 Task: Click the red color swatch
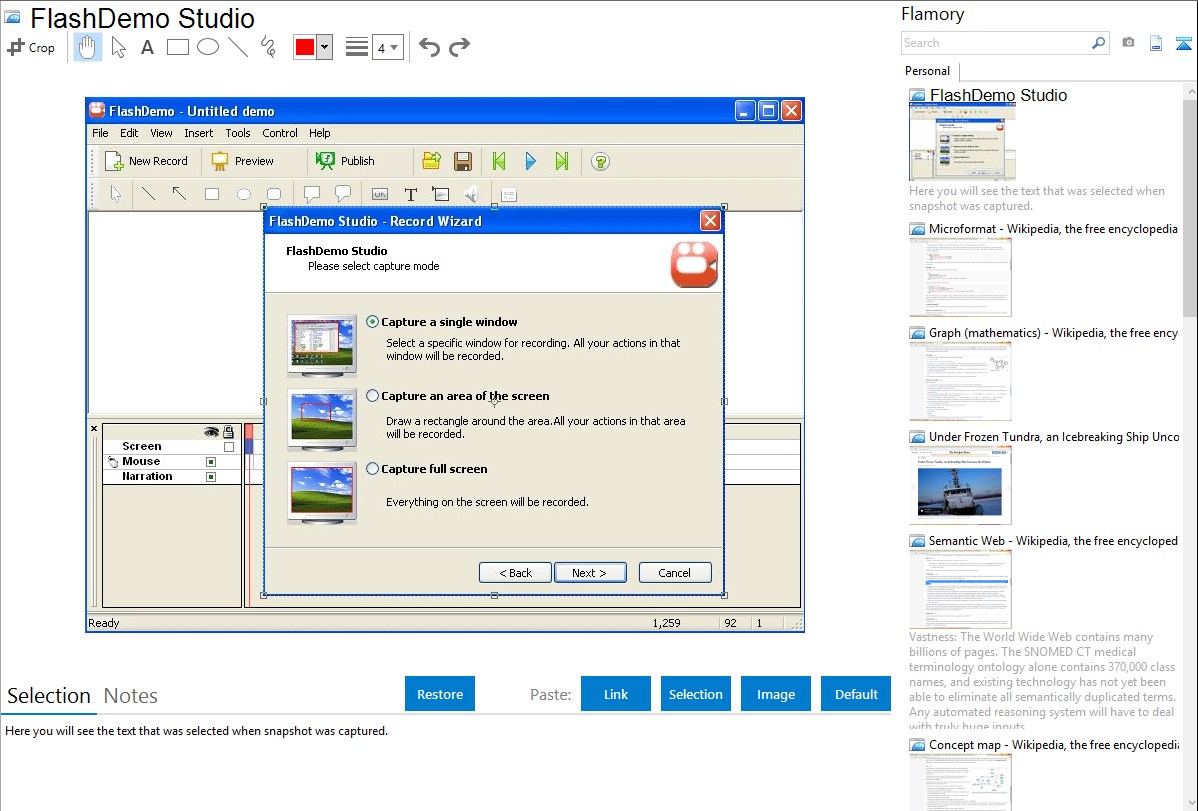[x=305, y=47]
